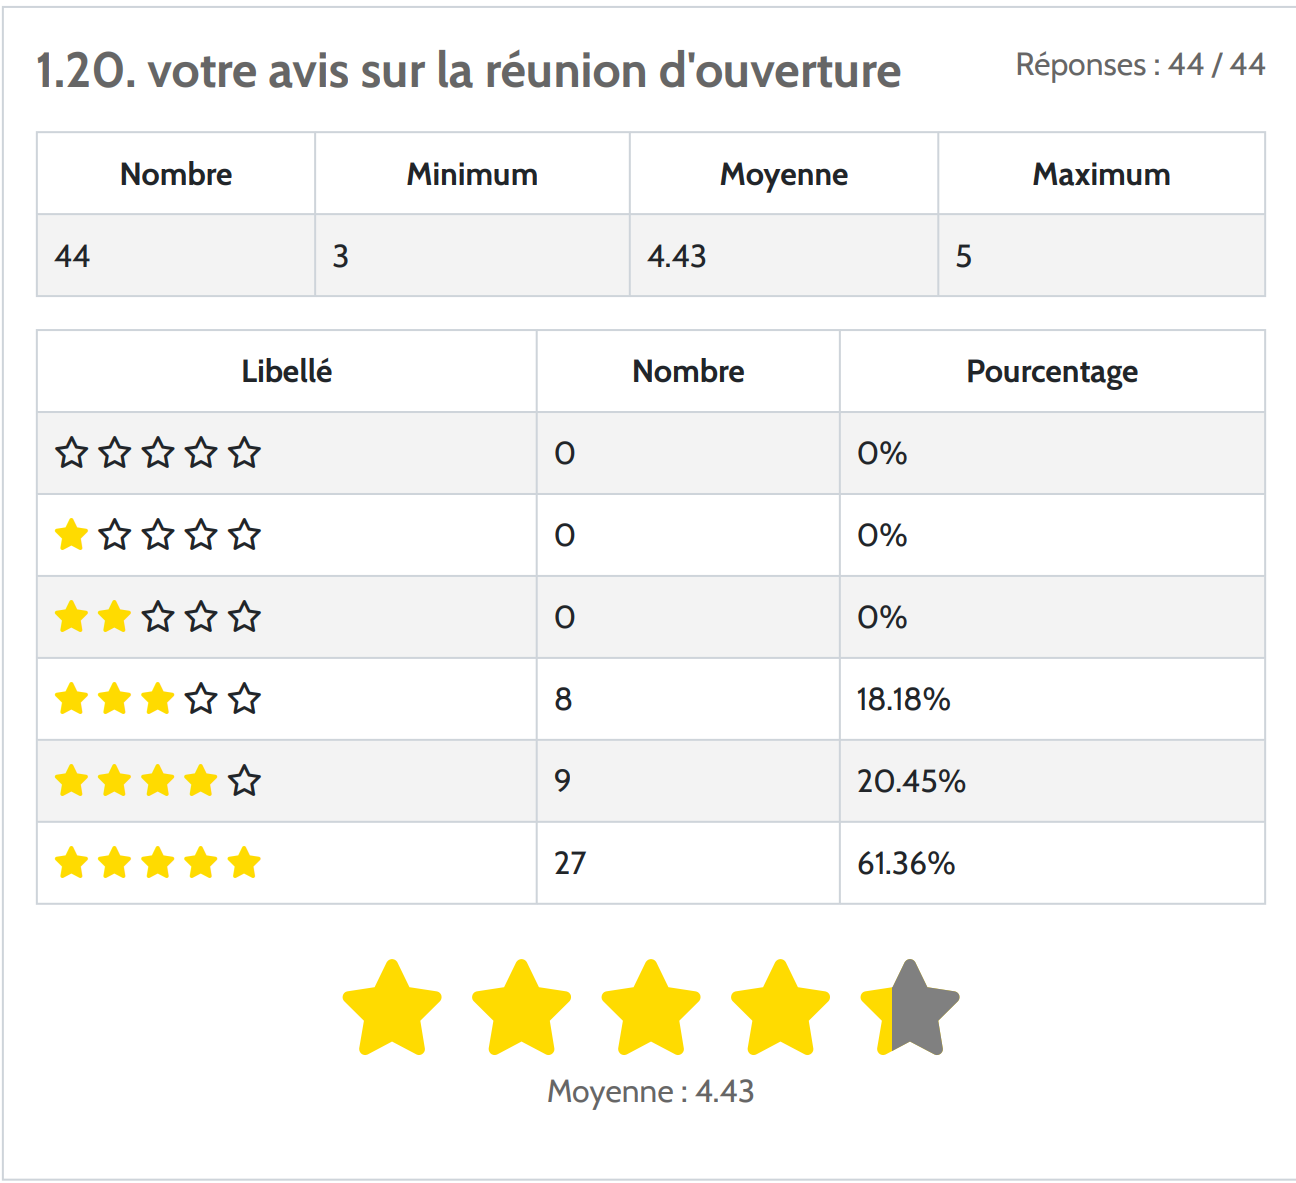The image size is (1296, 1183).
Task: Click the second yellow star in two-star row
Action: (x=115, y=617)
